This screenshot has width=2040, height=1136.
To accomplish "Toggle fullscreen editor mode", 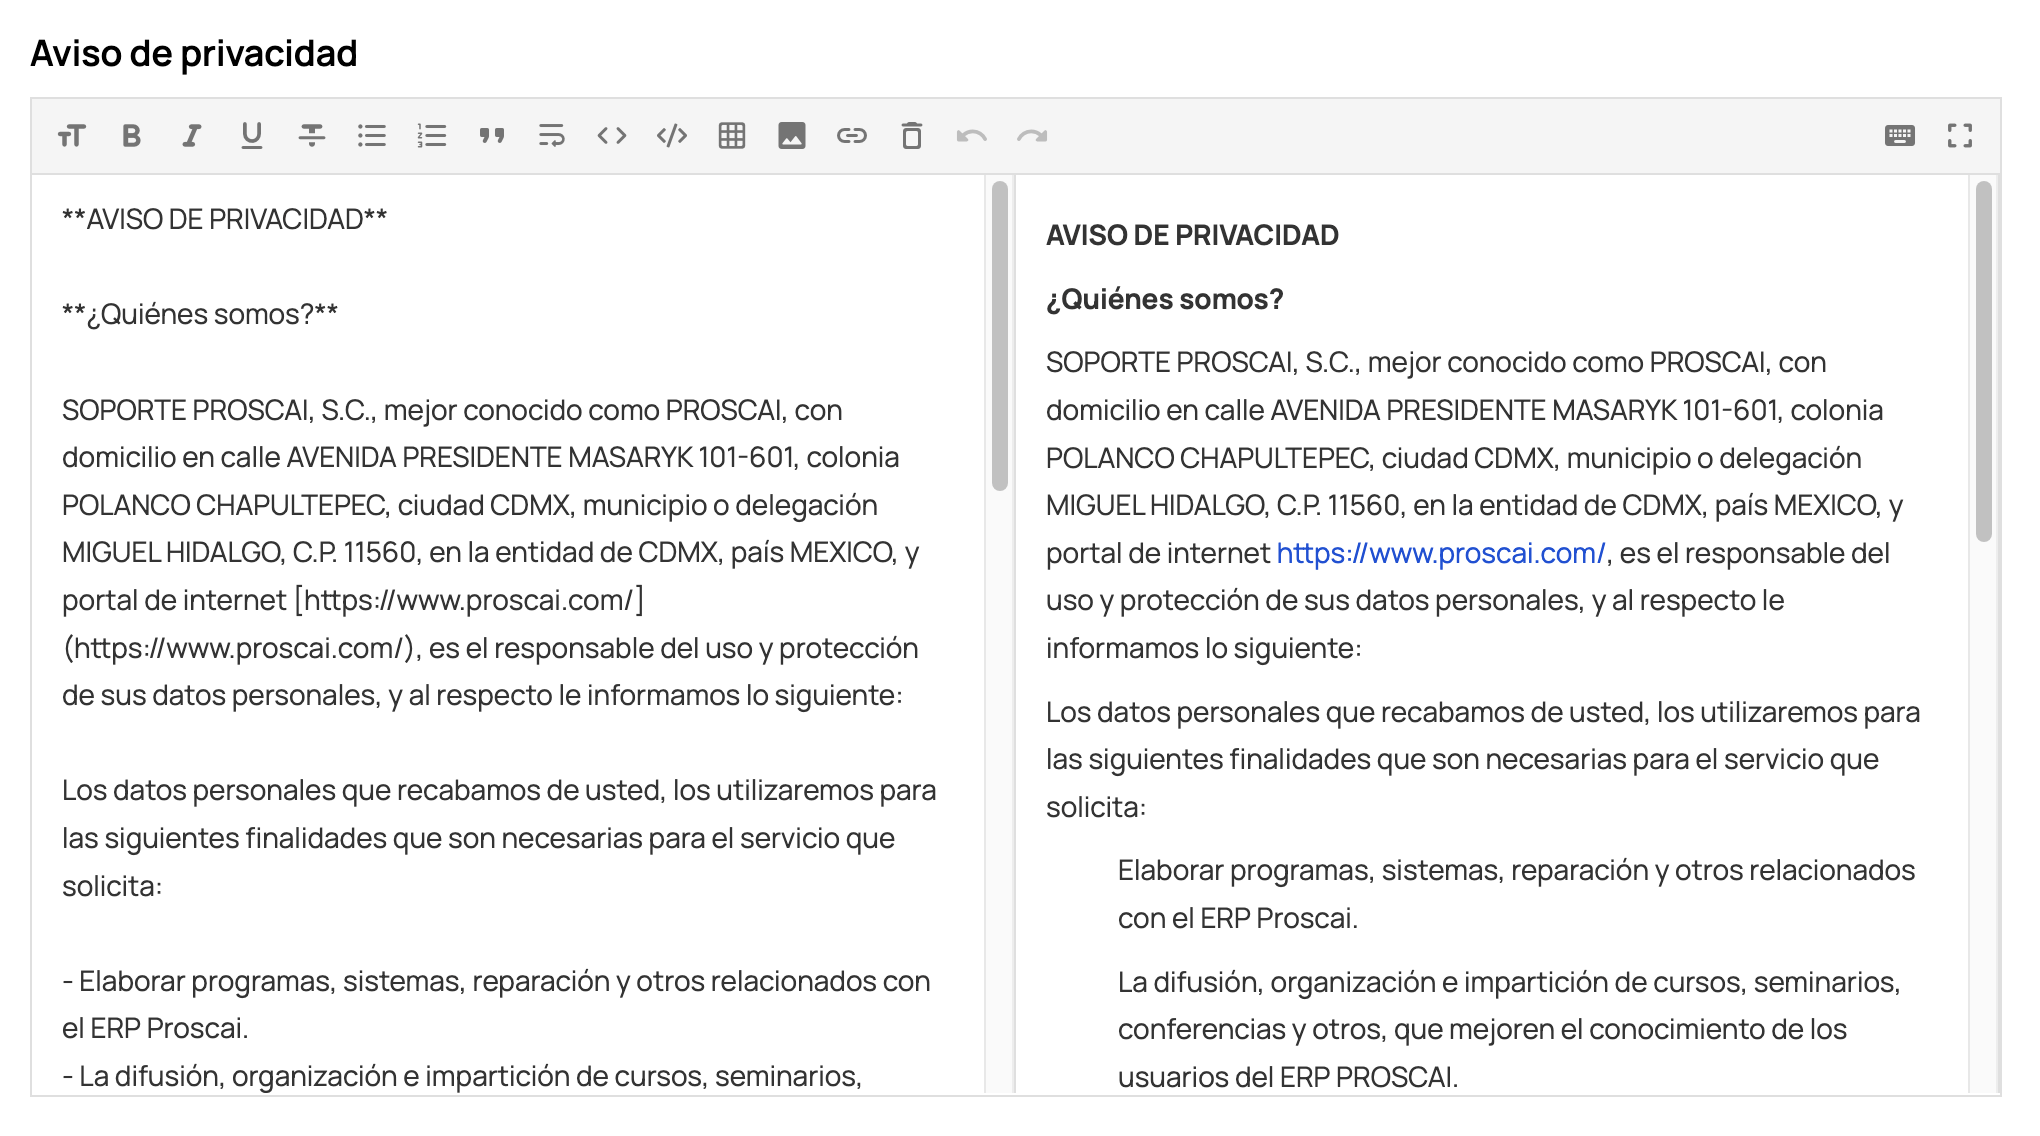I will [1959, 136].
